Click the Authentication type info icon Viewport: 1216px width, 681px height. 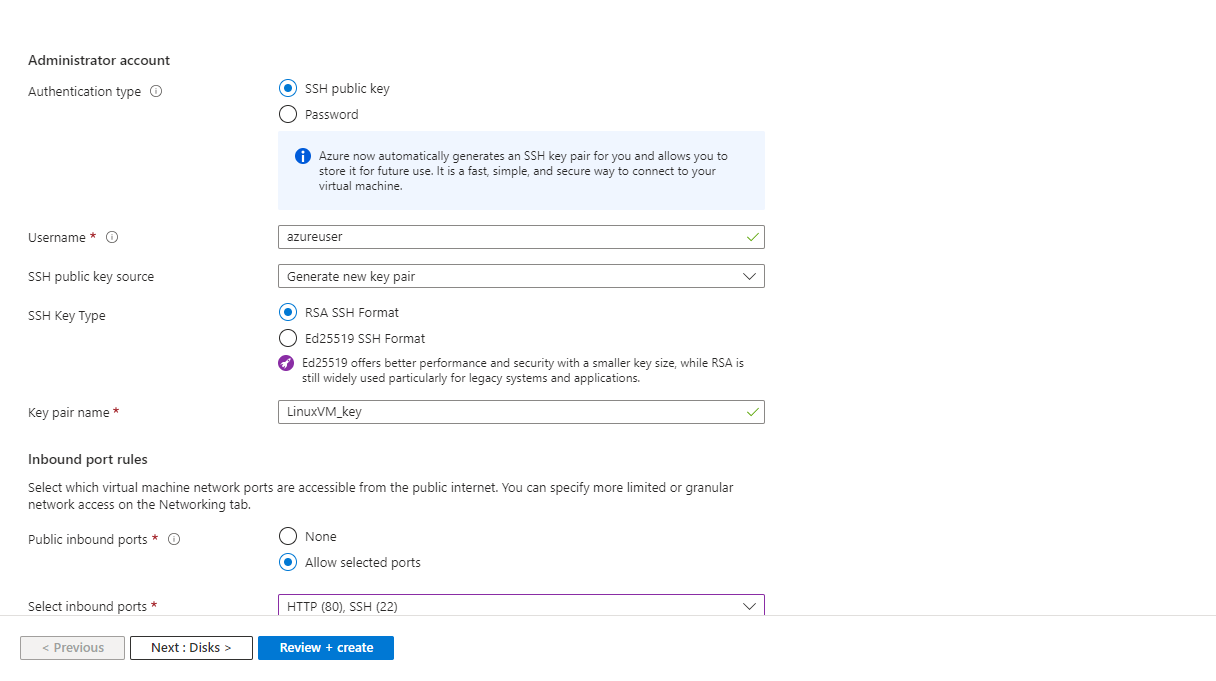tap(156, 91)
